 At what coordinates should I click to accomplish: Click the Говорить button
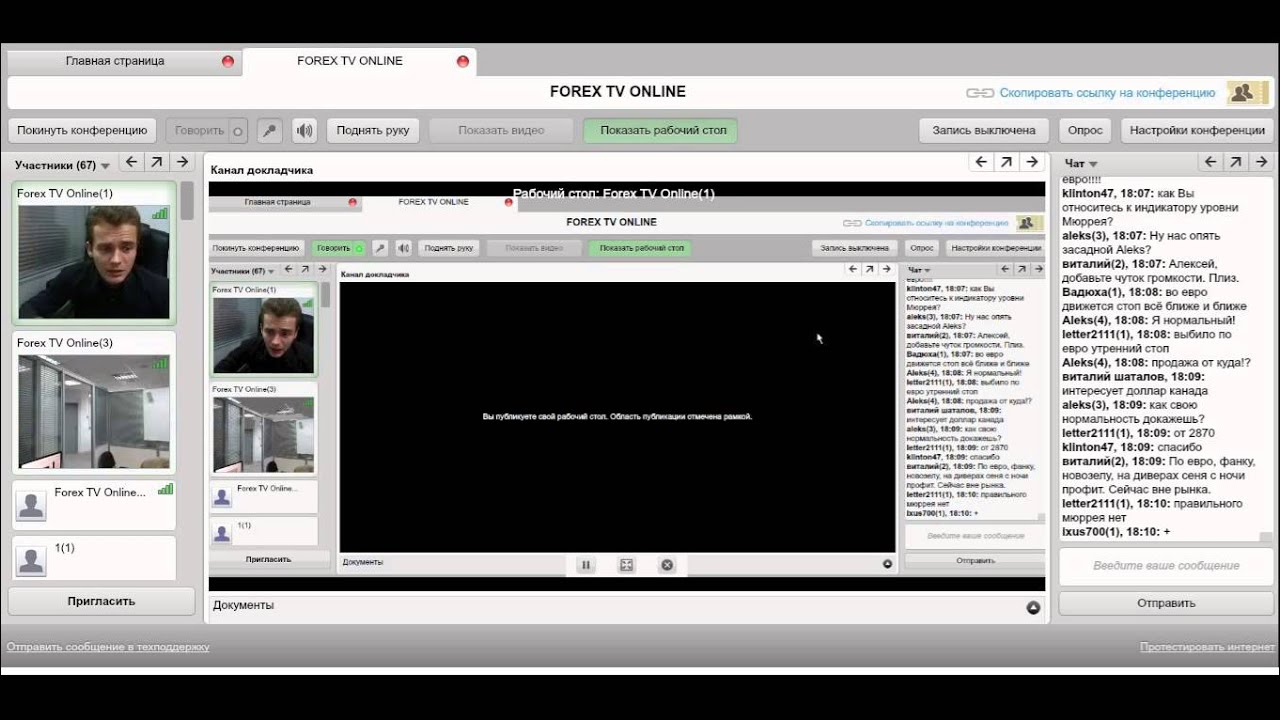(x=207, y=130)
